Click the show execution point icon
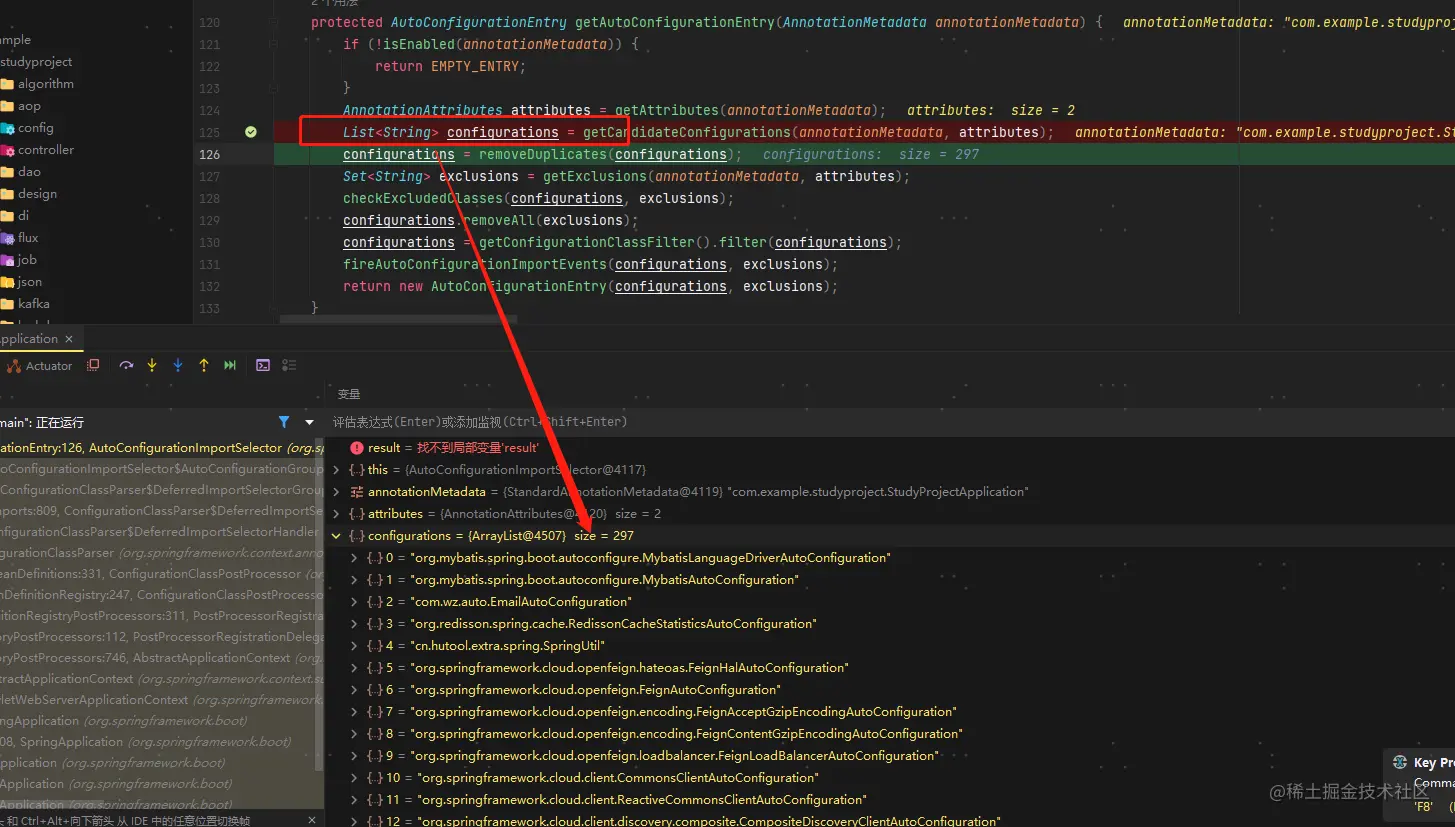The image size is (1455, 827). 93,366
